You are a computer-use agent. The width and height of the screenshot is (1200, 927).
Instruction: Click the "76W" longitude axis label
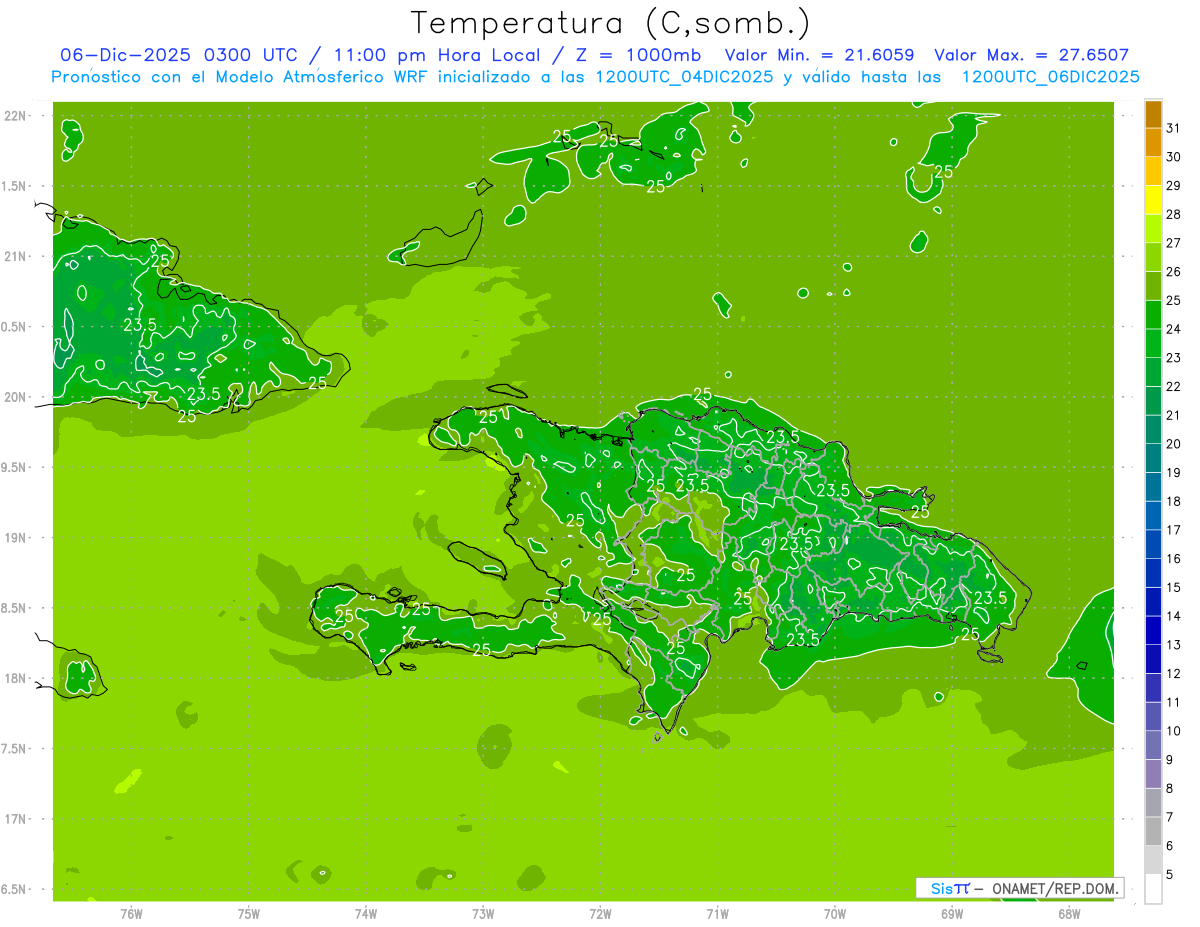point(131,913)
